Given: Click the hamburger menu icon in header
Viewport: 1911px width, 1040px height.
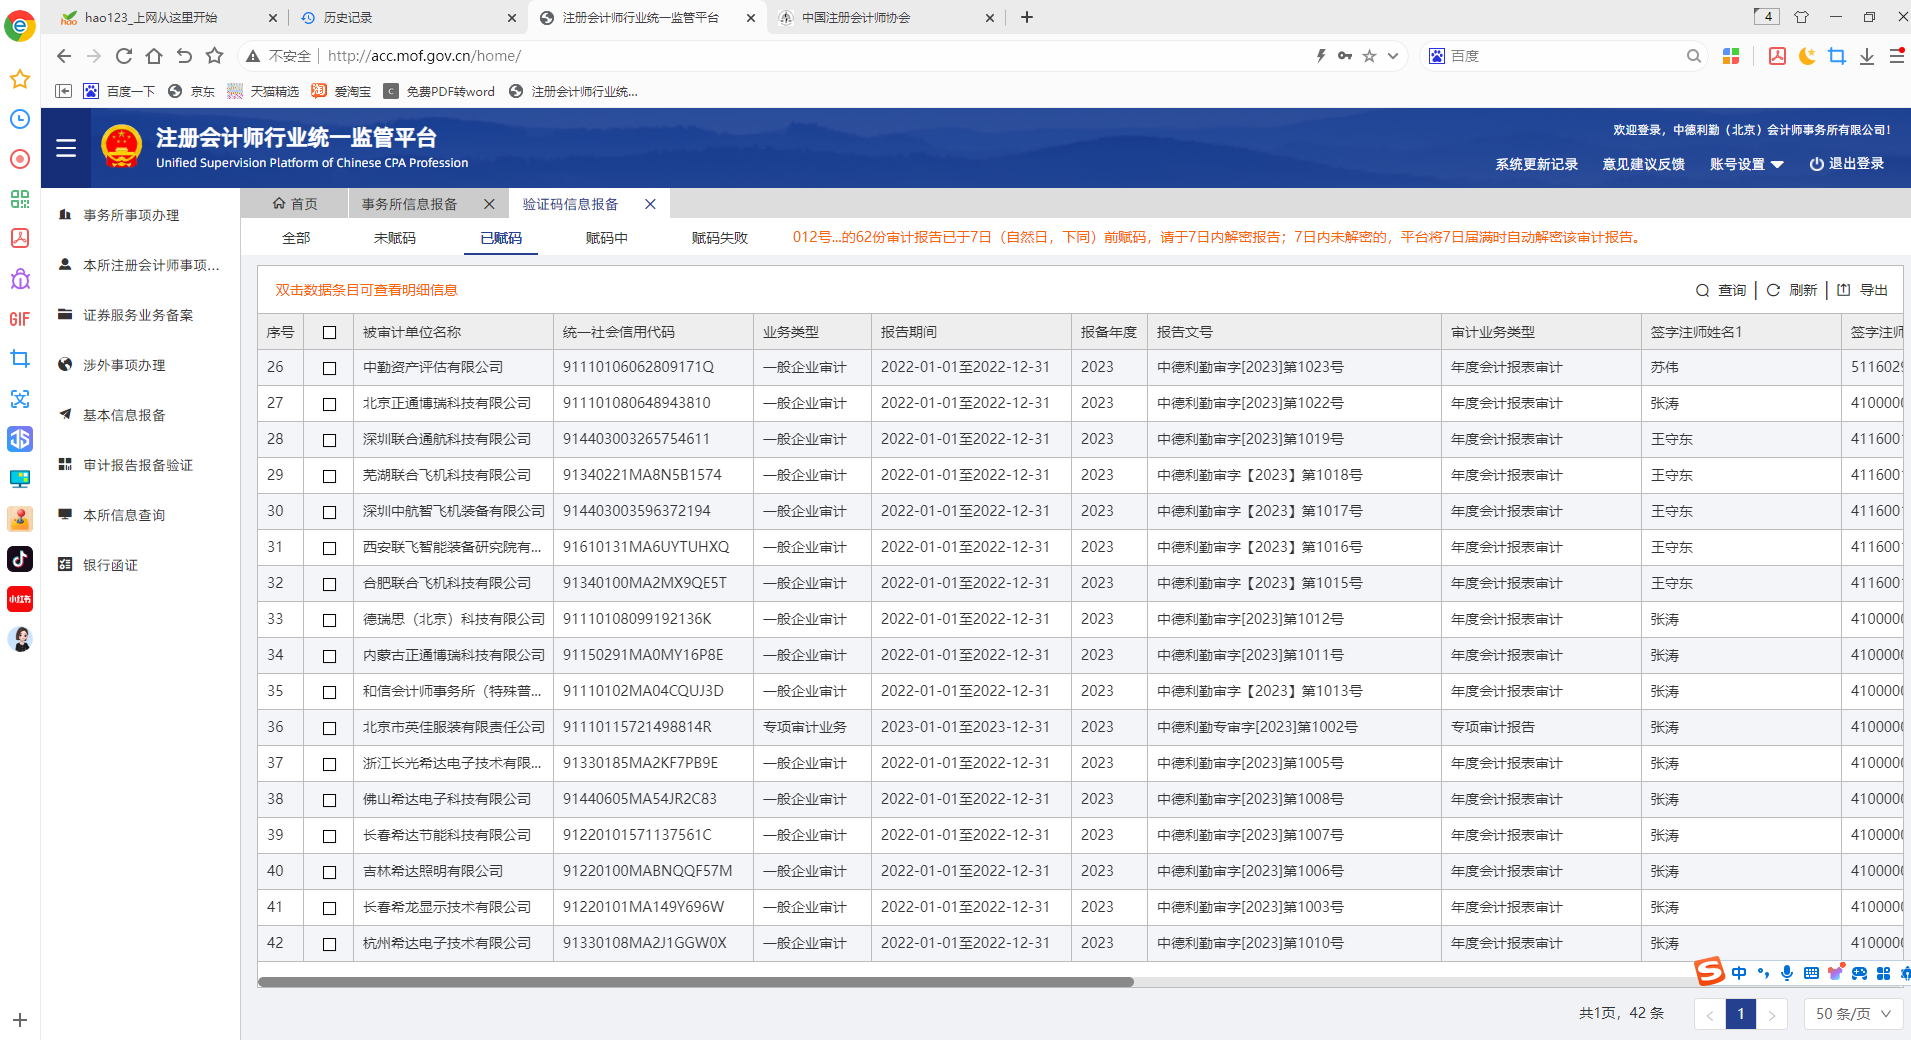Looking at the screenshot, I should pos(66,148).
